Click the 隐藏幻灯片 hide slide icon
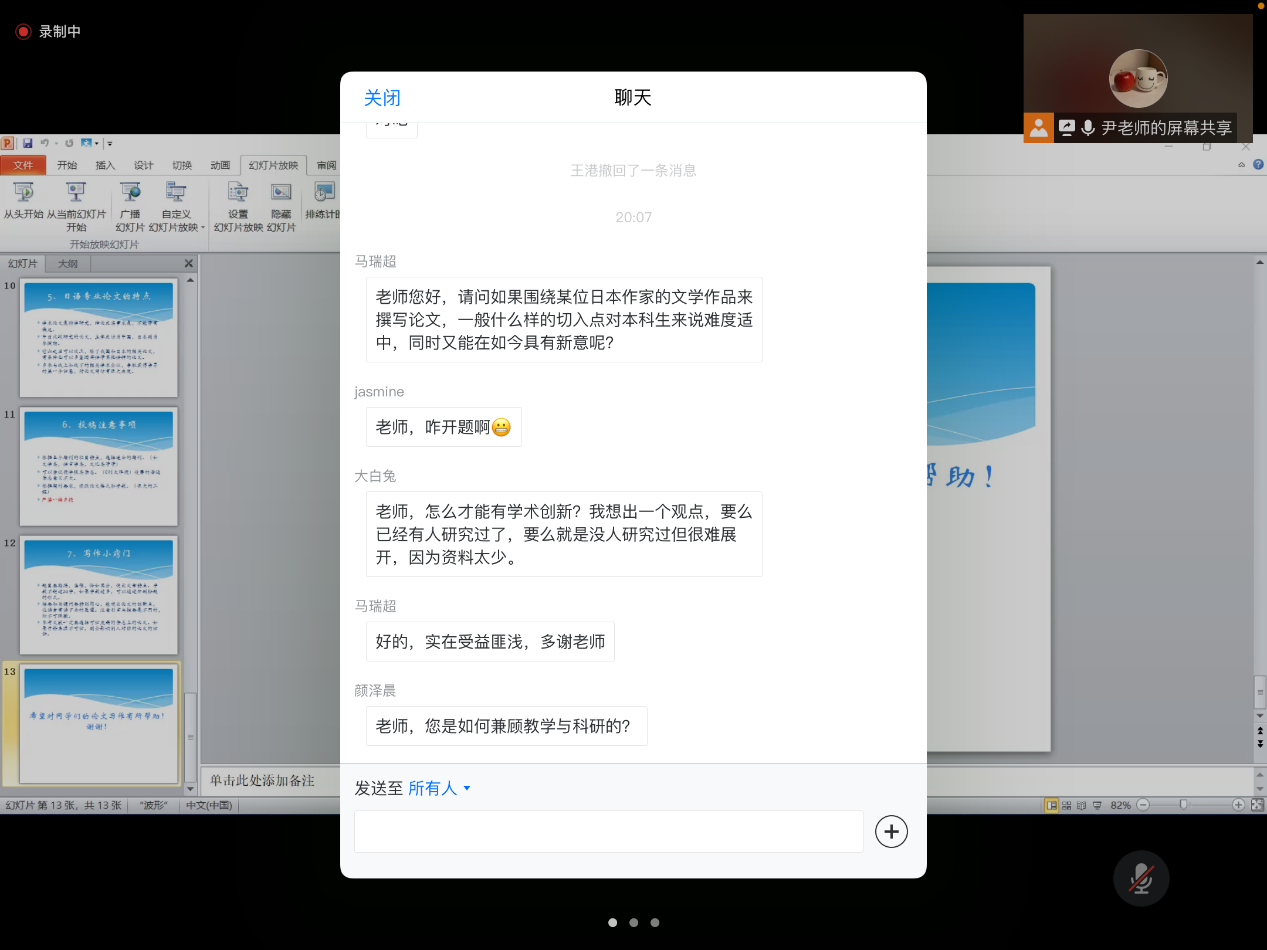Image resolution: width=1267 pixels, height=950 pixels. point(282,193)
